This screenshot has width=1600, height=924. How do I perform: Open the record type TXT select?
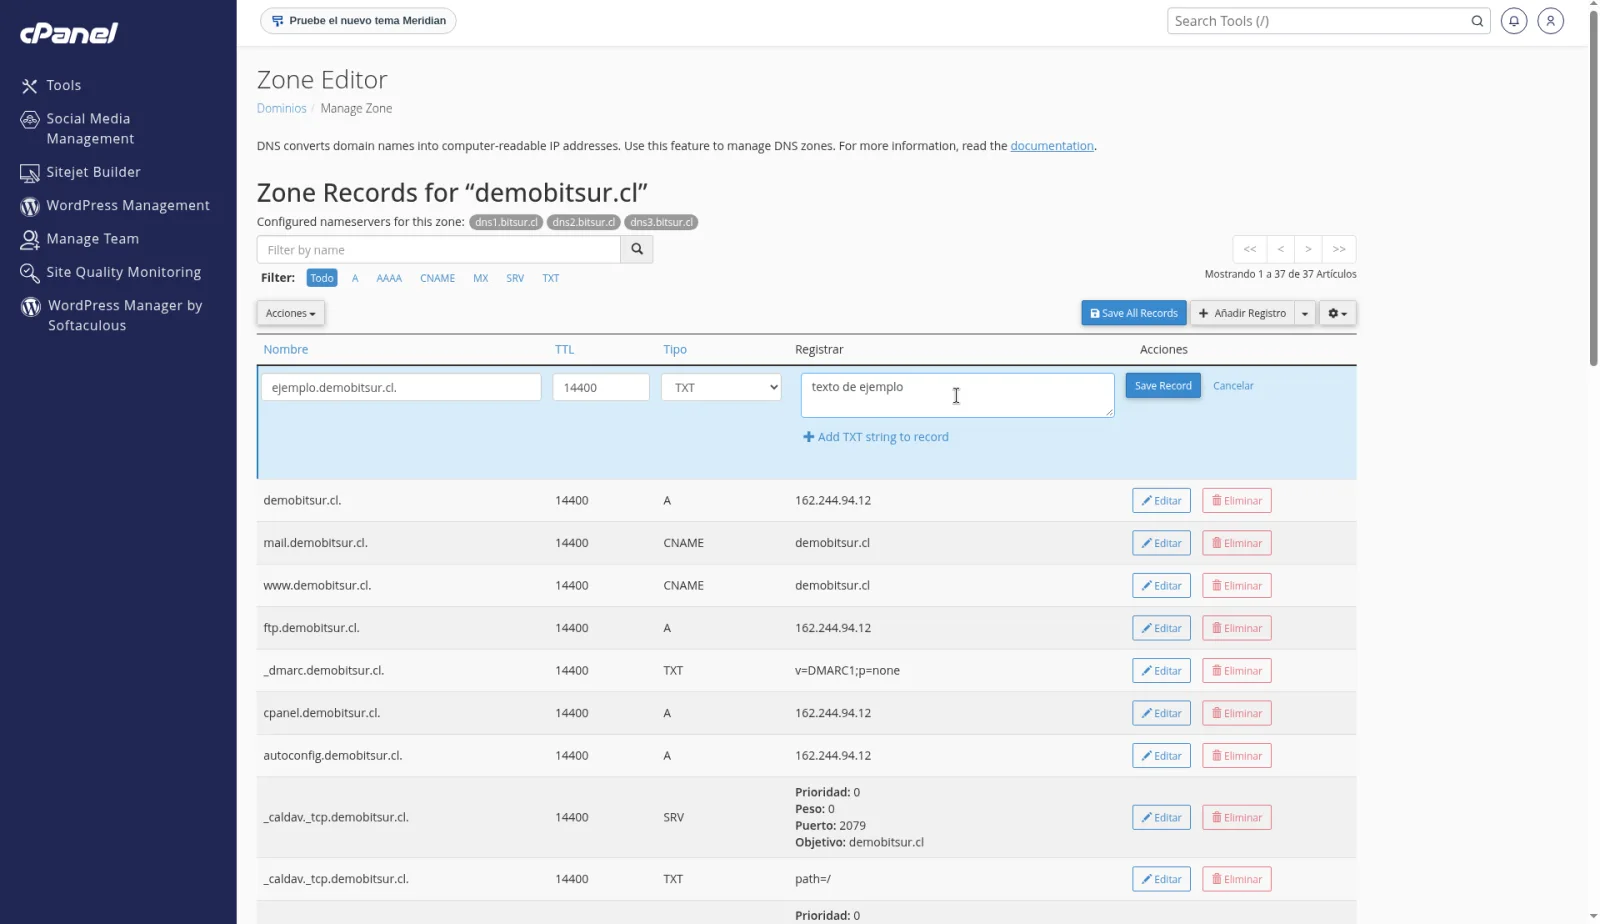pos(721,387)
